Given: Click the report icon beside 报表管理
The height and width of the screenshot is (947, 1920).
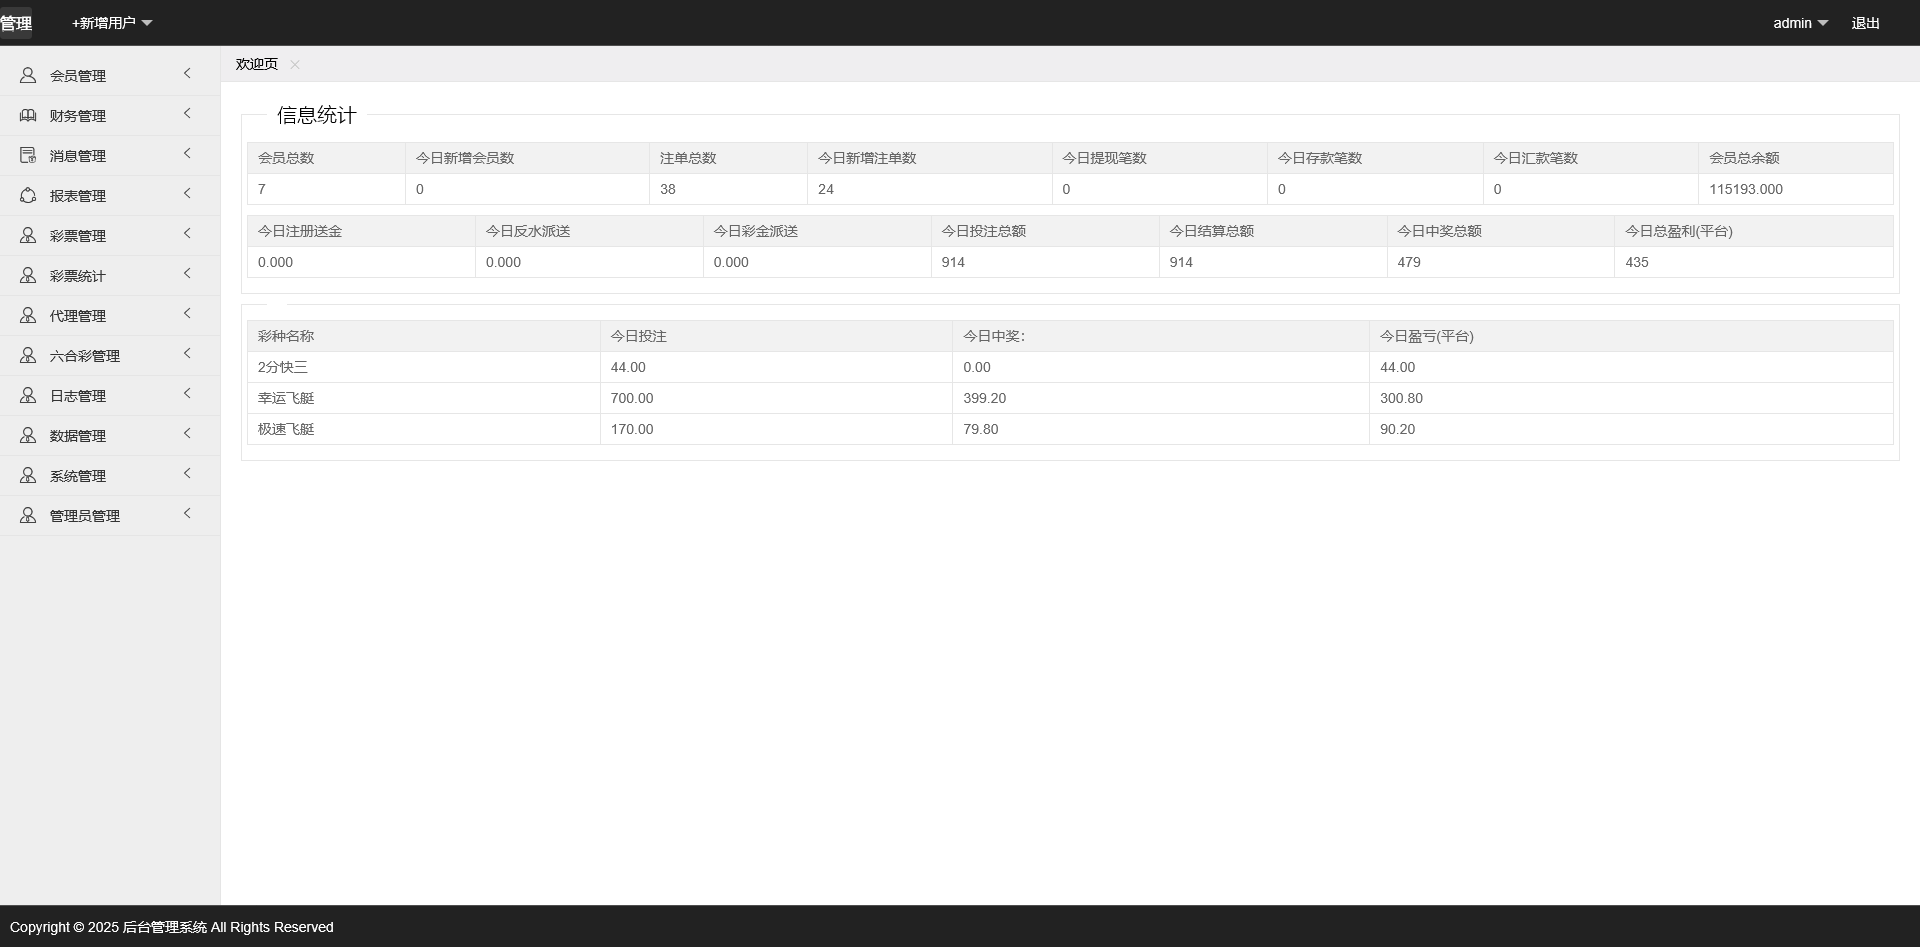Looking at the screenshot, I should pos(28,195).
